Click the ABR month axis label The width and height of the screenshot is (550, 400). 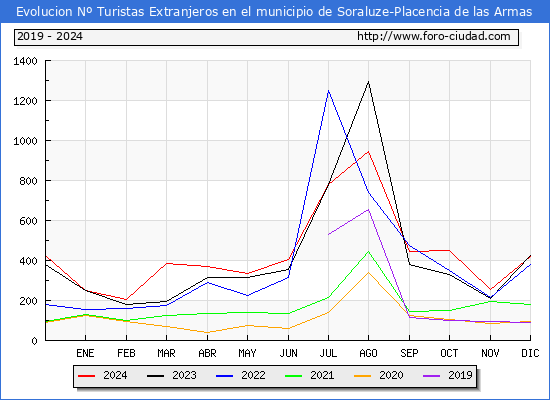[207, 353]
